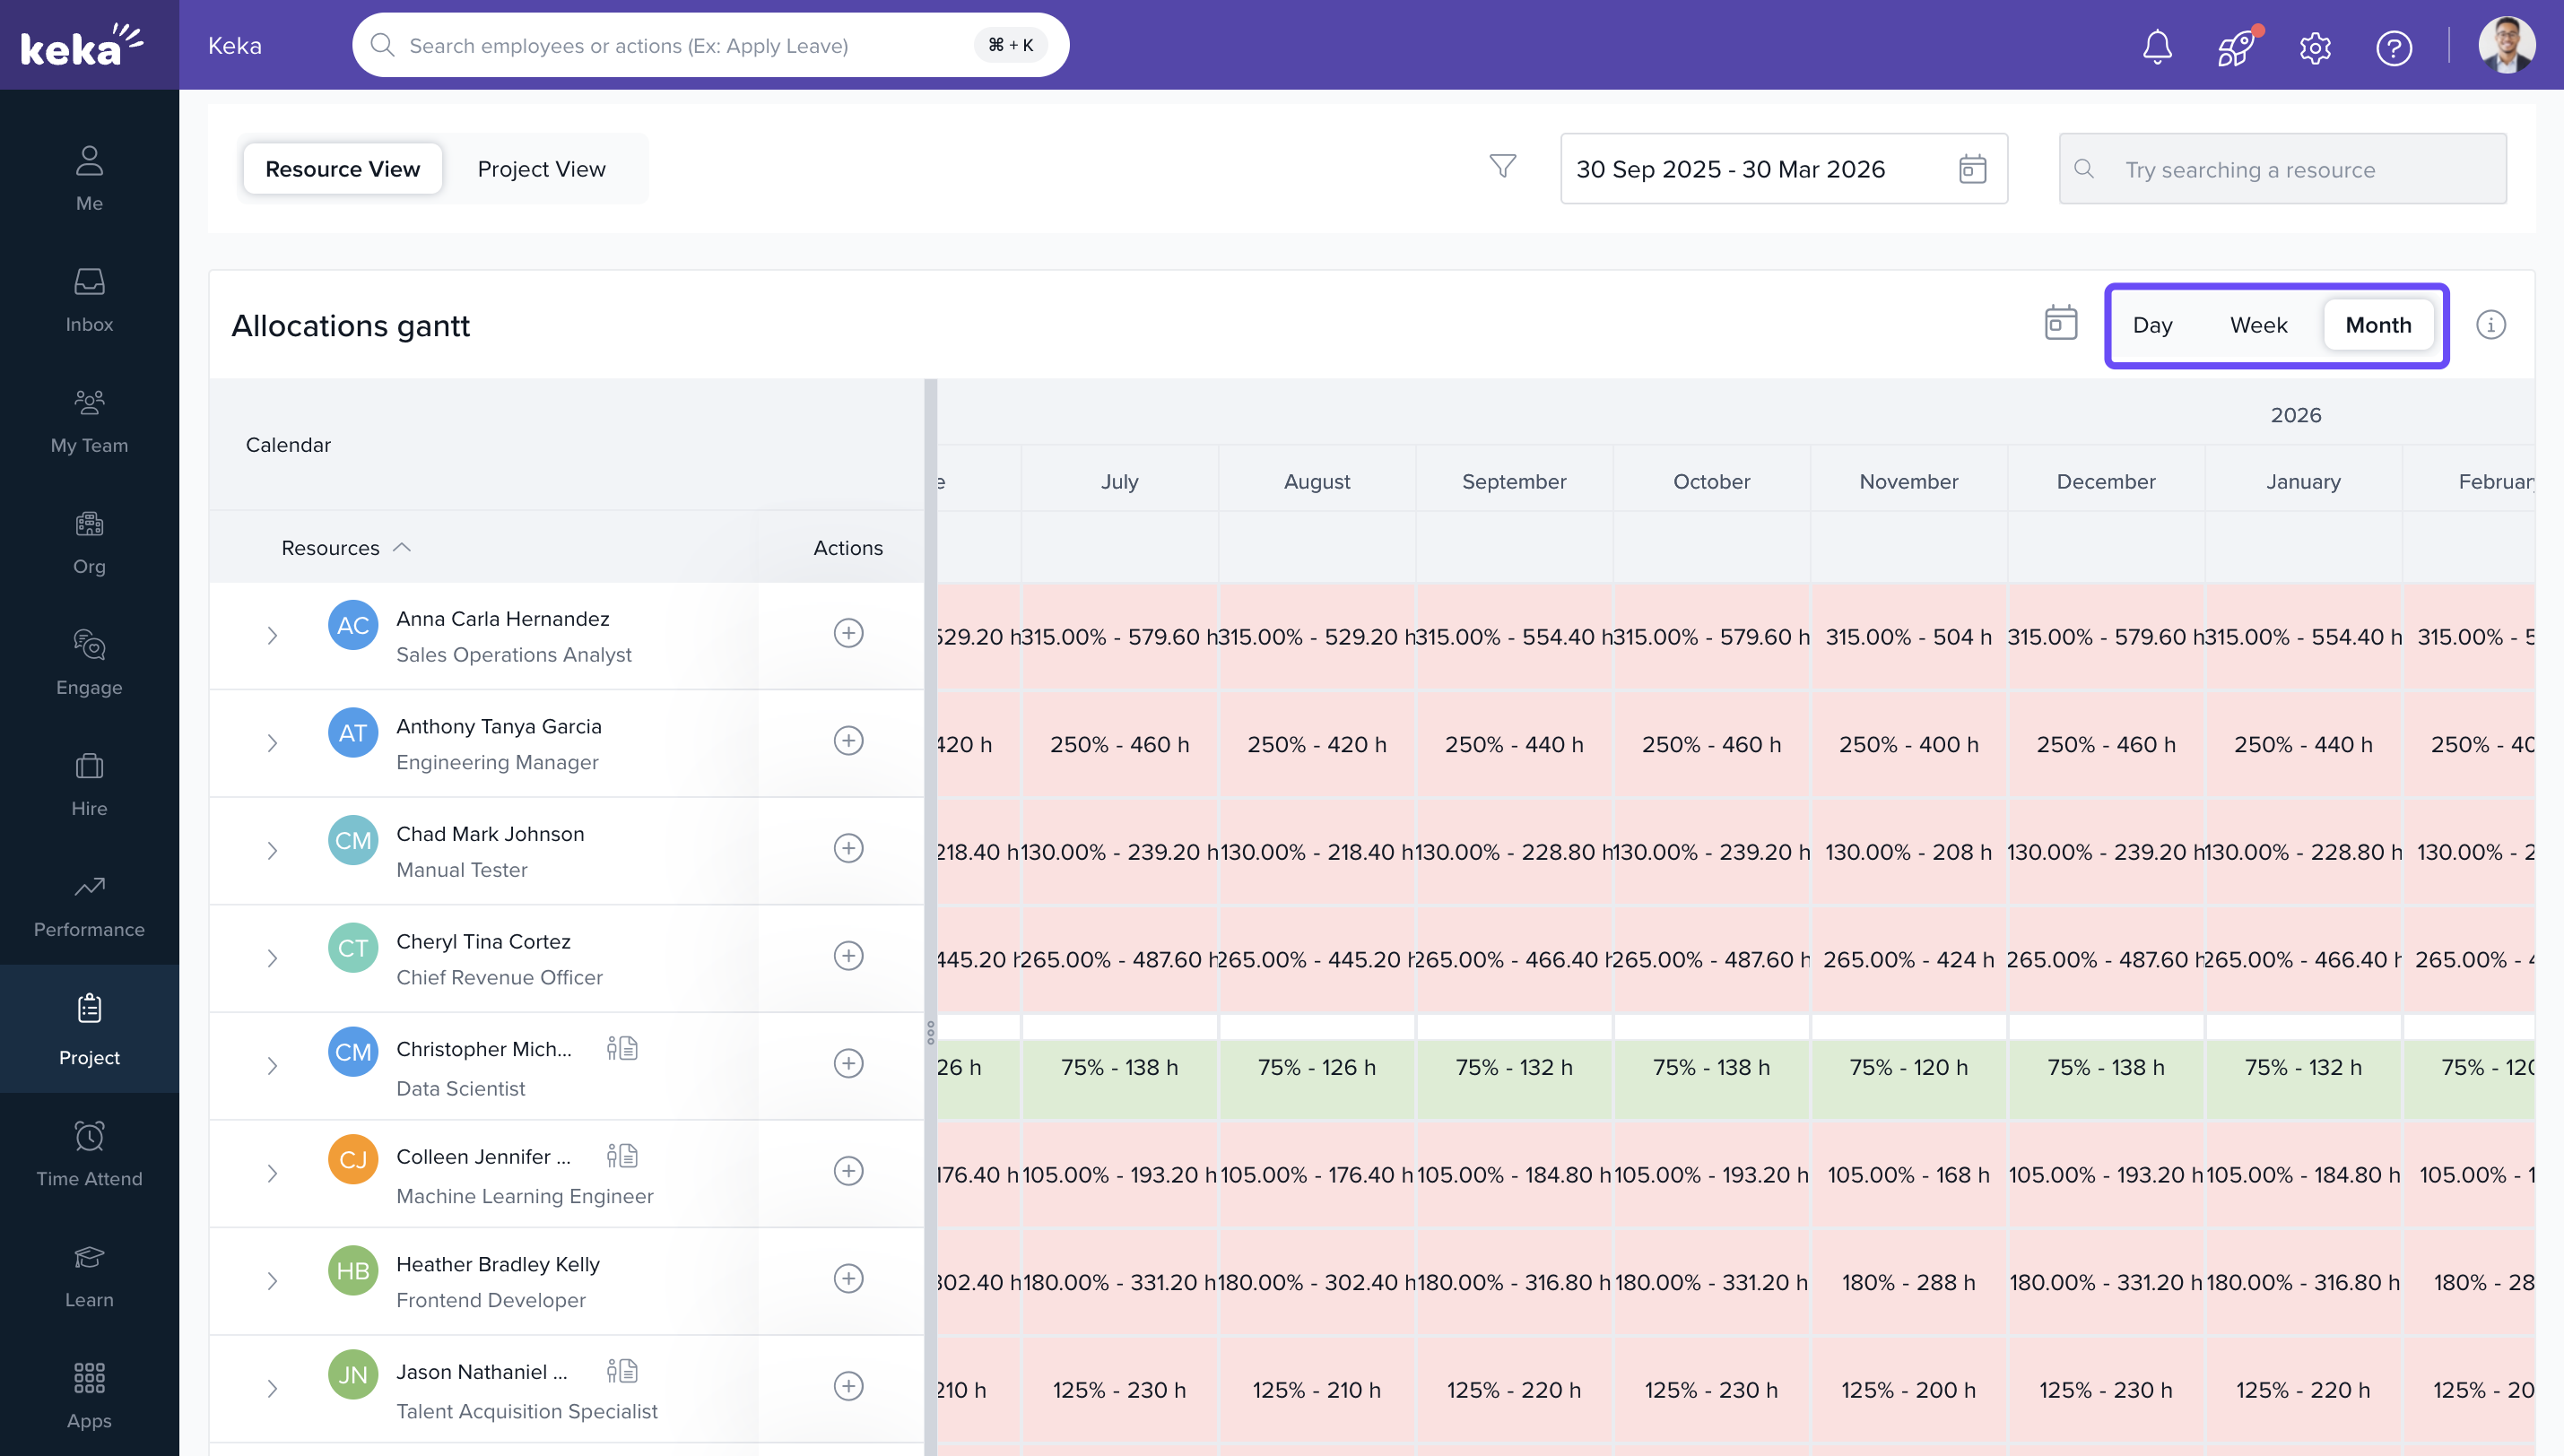Open the settings gear in header
The image size is (2564, 1456).
pos(2315,47)
